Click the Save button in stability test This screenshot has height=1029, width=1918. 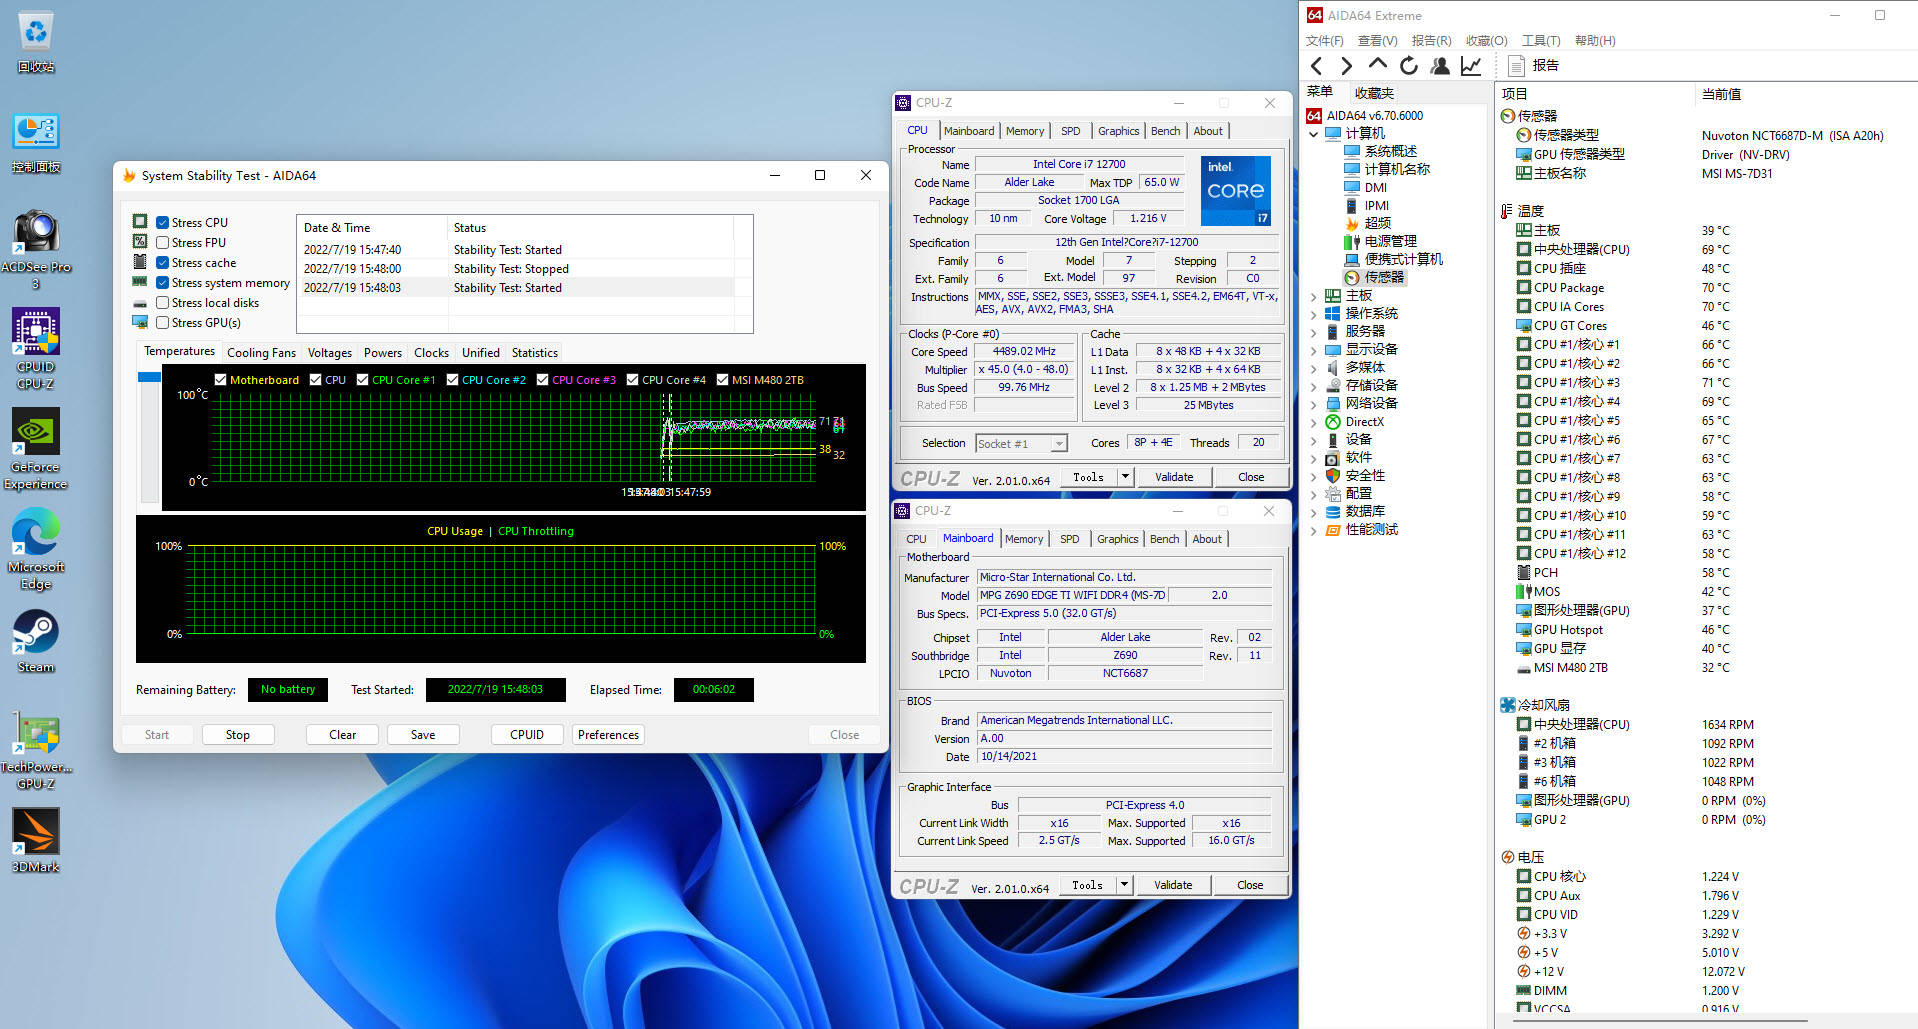pos(423,735)
